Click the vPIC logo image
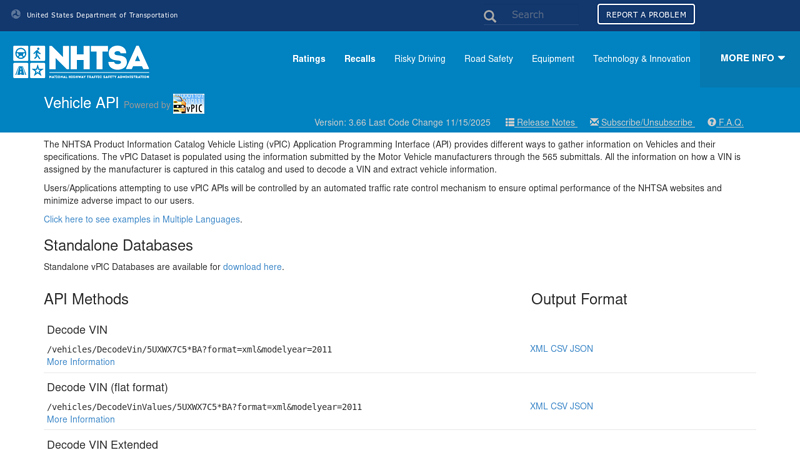800x450 pixels. pos(189,104)
